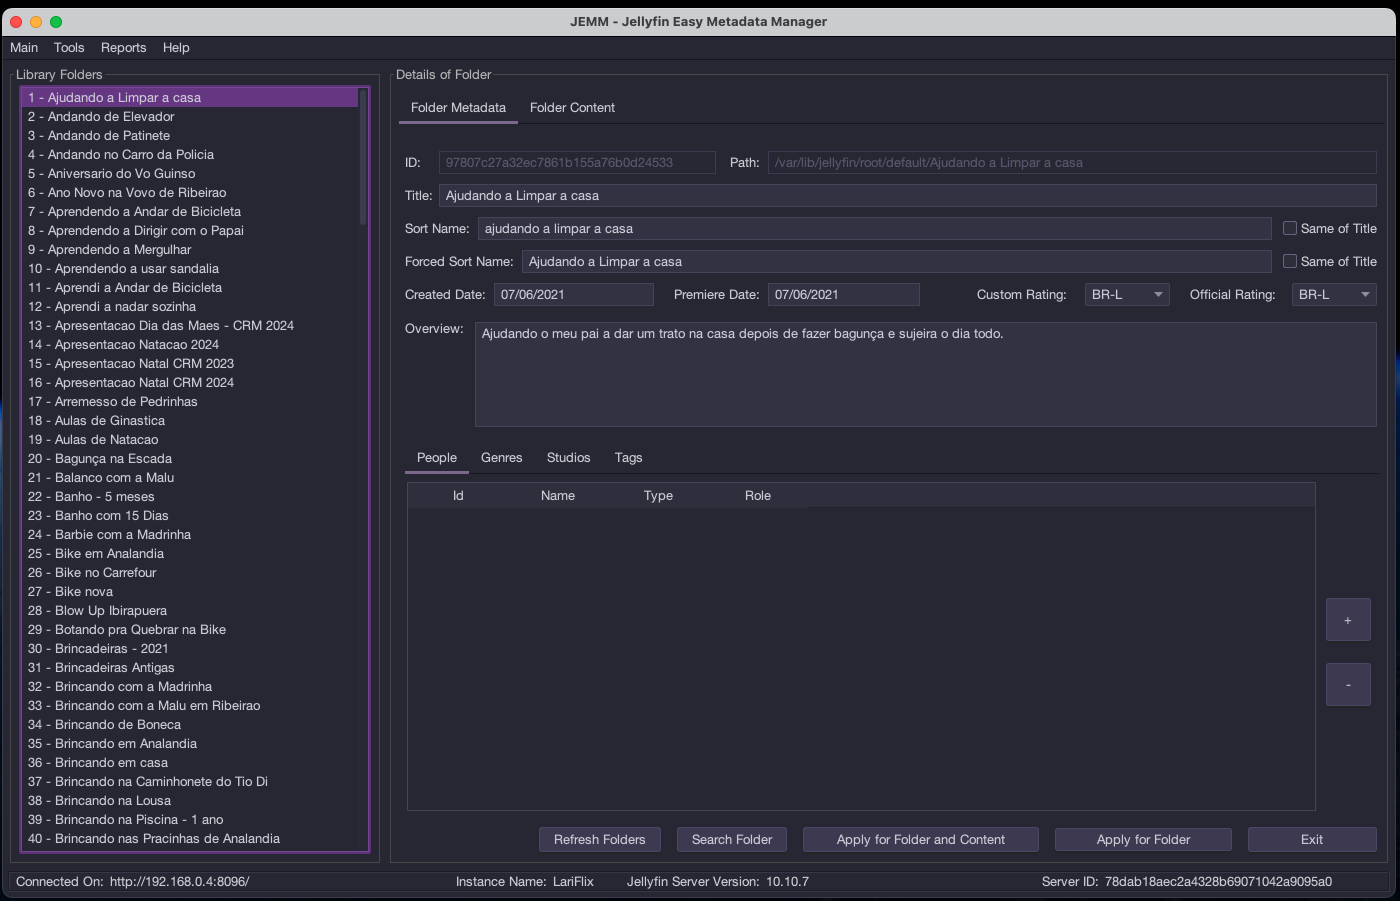The height and width of the screenshot is (901, 1400).
Task: Check Same of Title for Forced Sort Name
Action: click(x=1290, y=261)
